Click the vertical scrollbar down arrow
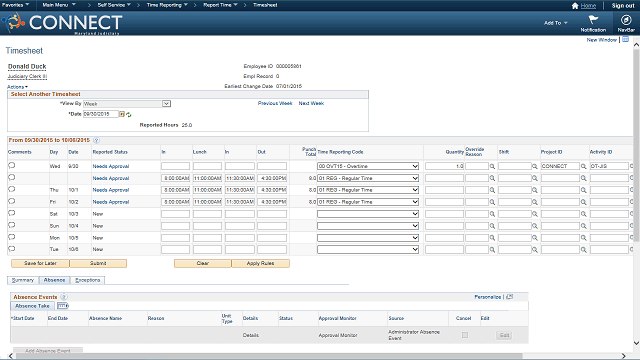Viewport: 640px width, 360px height. 636,343
